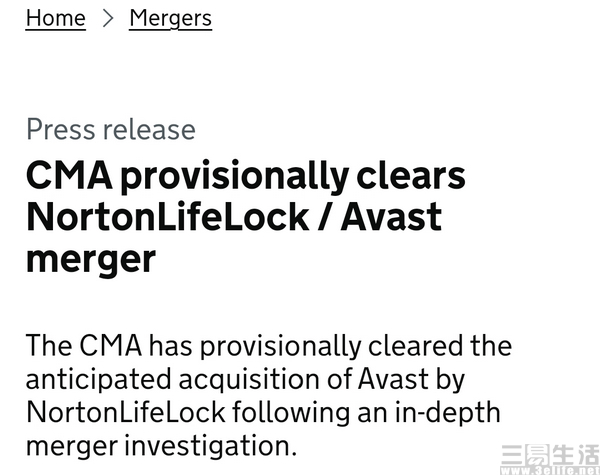Click 'Avast by' in the summary paragraph
This screenshot has width=600, height=475.
click(x=412, y=380)
